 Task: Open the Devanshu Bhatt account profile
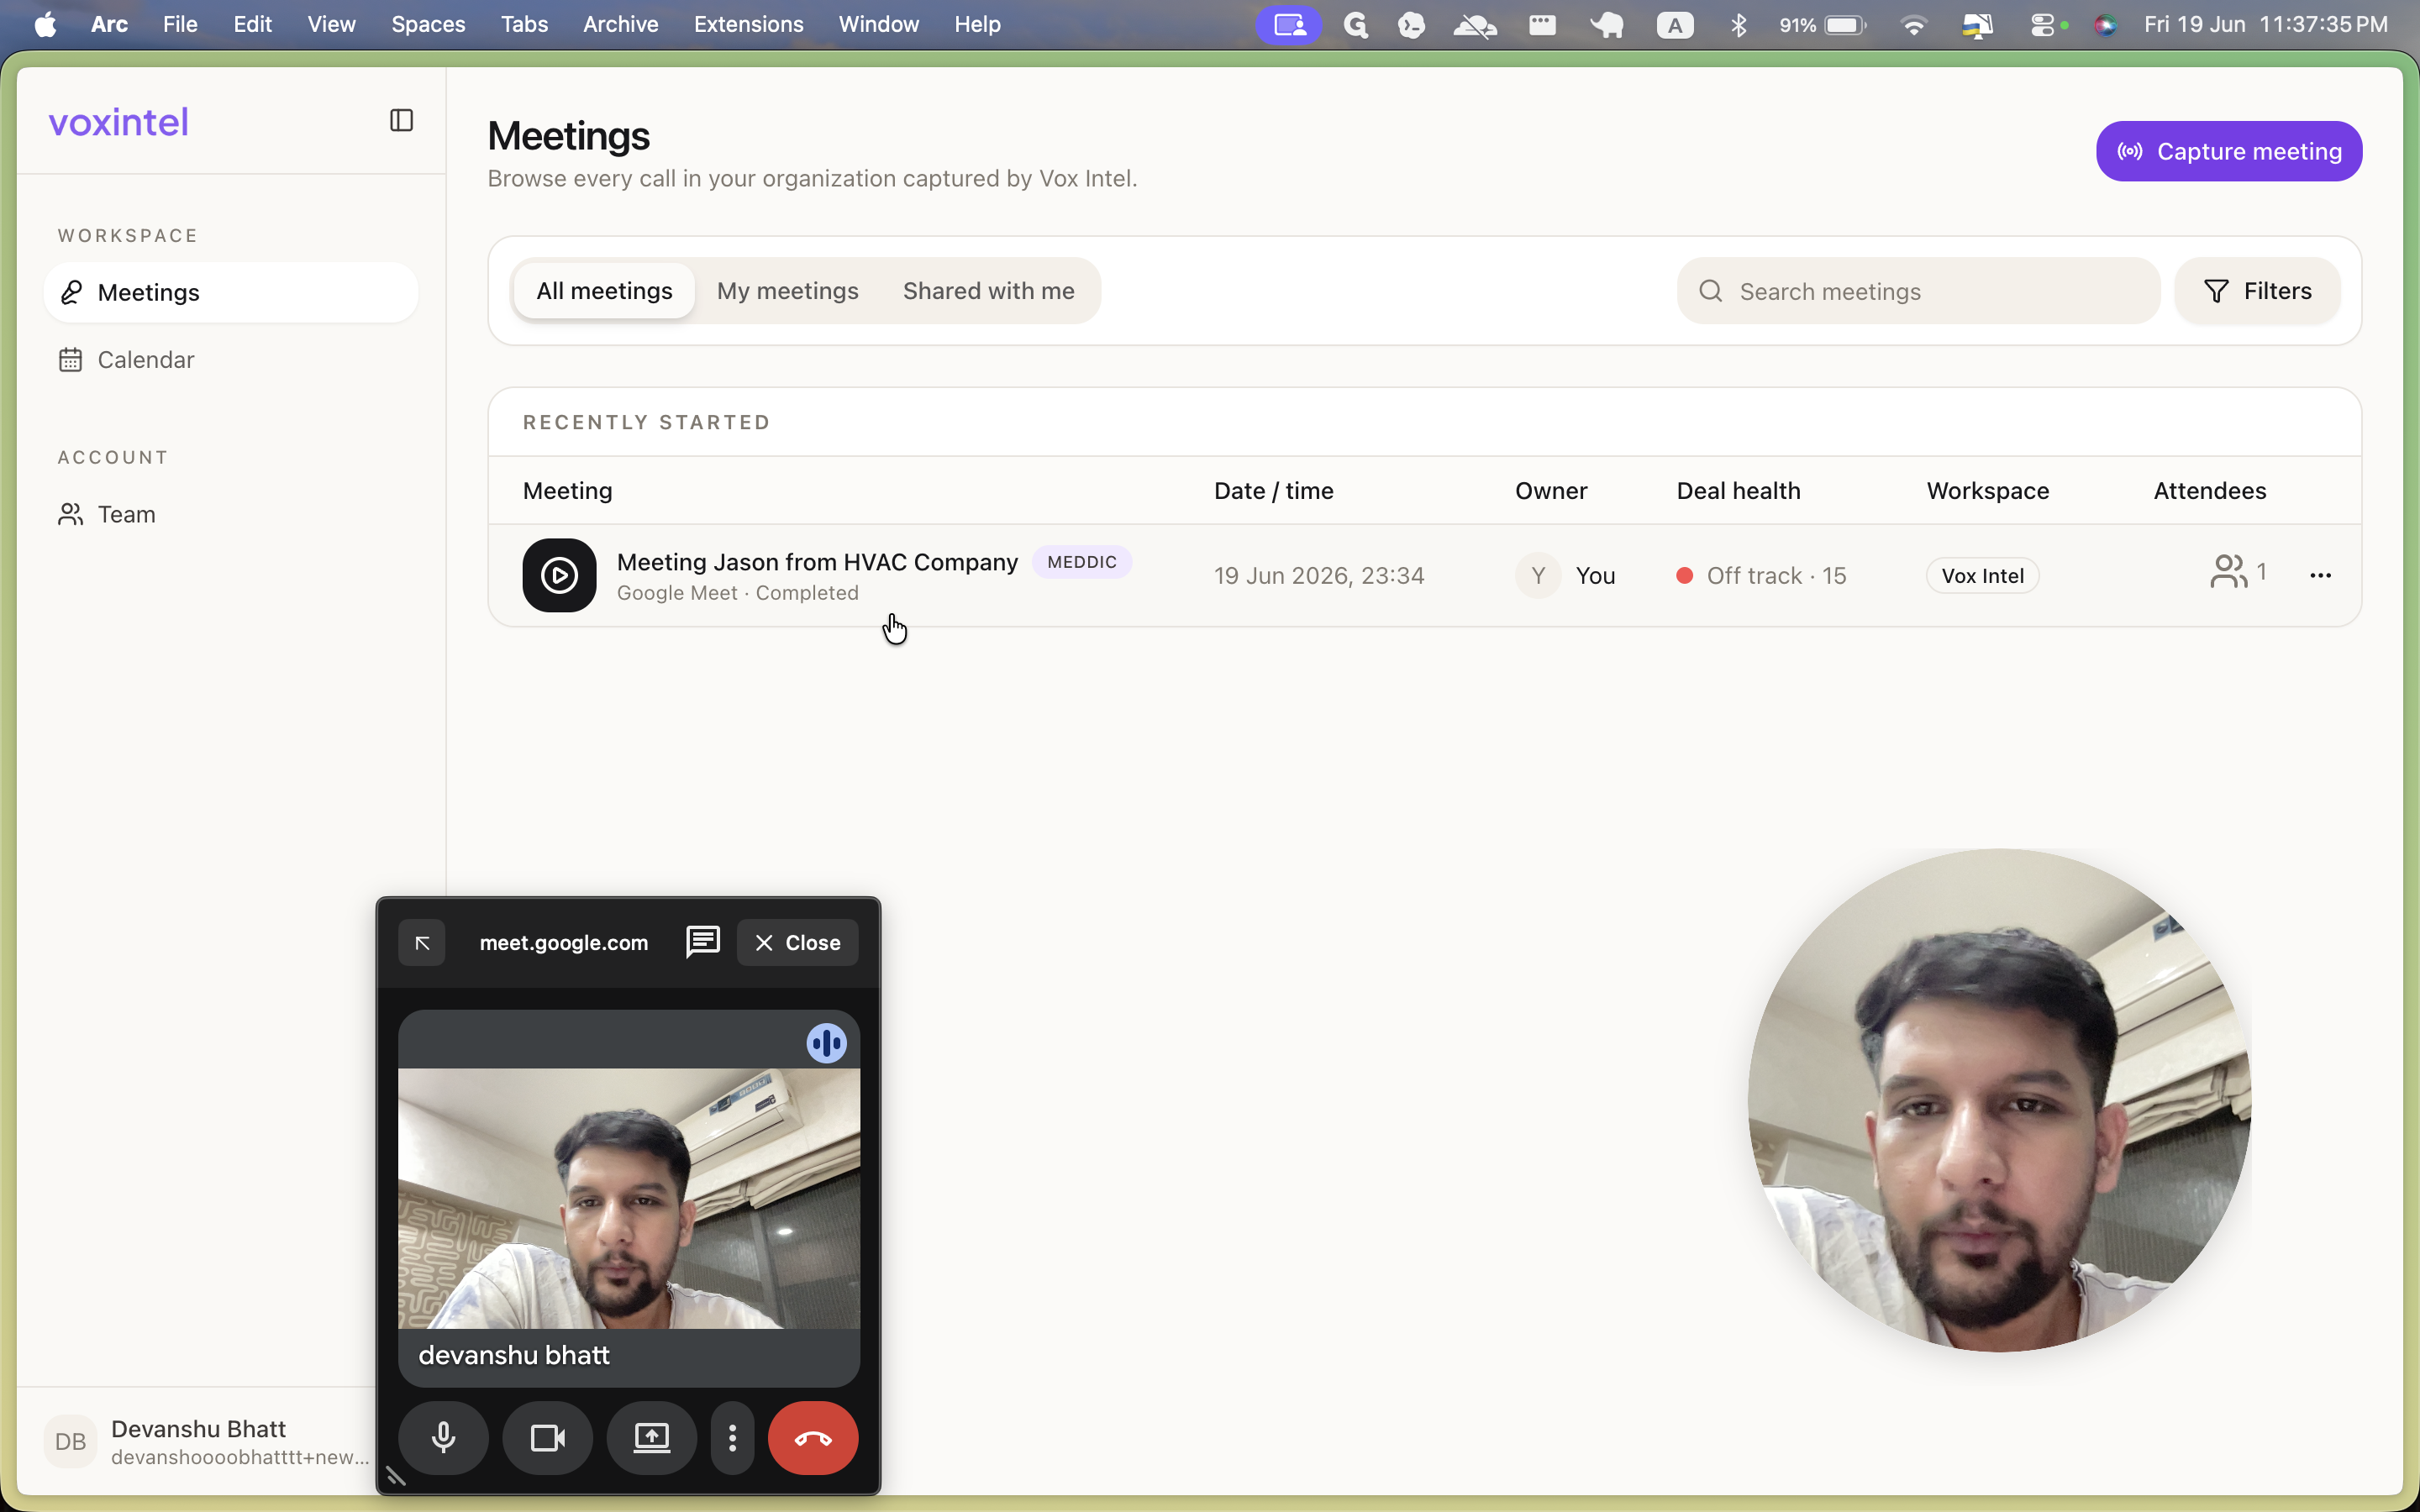point(207,1441)
